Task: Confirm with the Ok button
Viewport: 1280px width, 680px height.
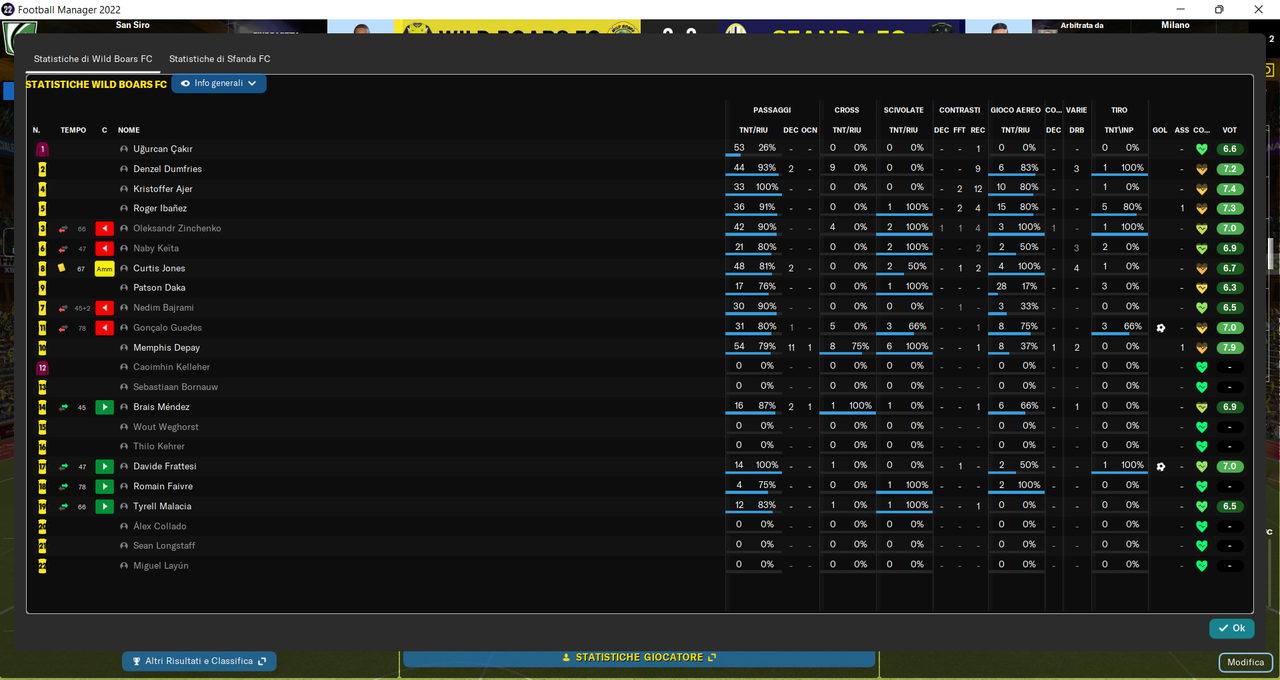Action: click(x=1232, y=628)
